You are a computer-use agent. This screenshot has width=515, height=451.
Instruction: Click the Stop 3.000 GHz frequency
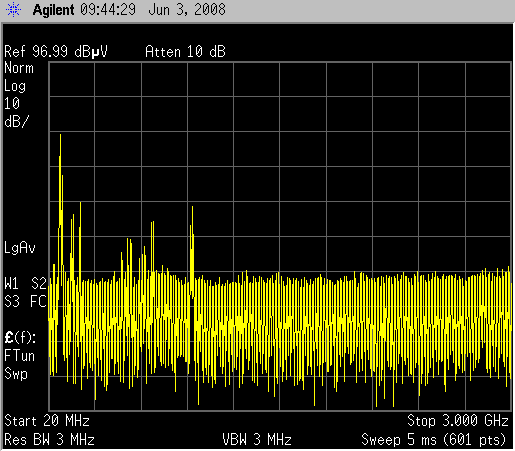point(458,421)
